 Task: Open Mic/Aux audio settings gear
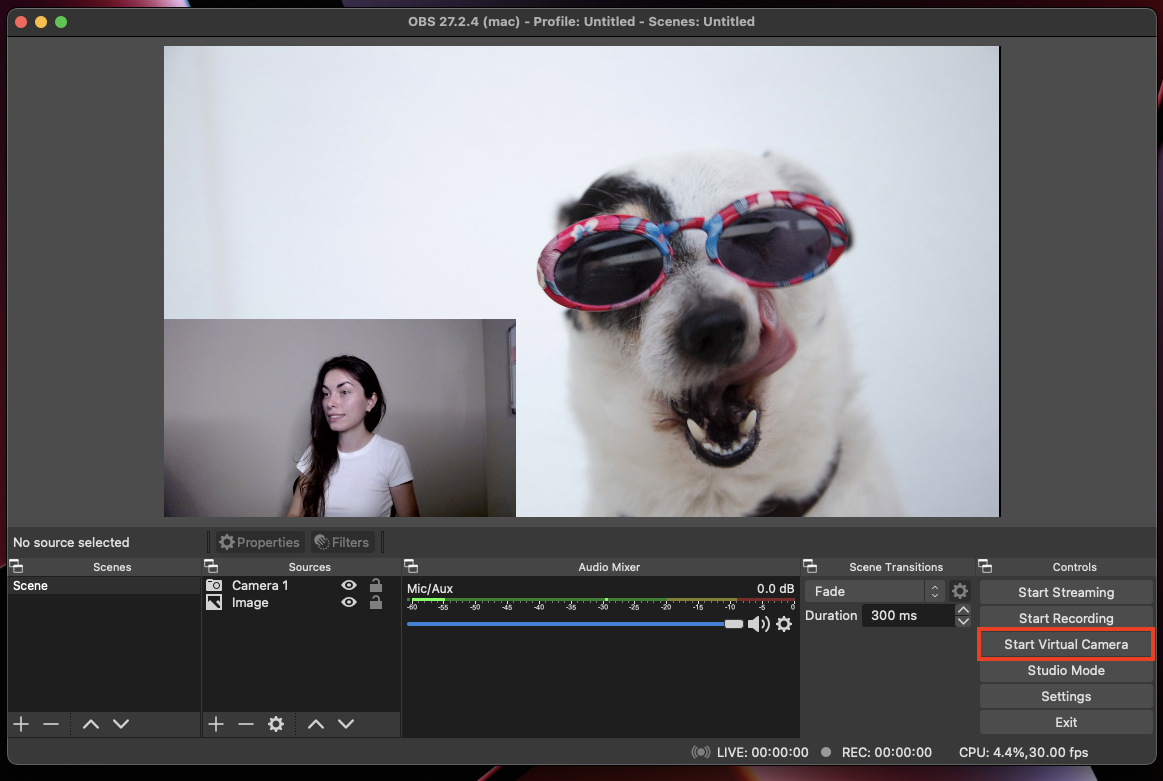pos(784,624)
